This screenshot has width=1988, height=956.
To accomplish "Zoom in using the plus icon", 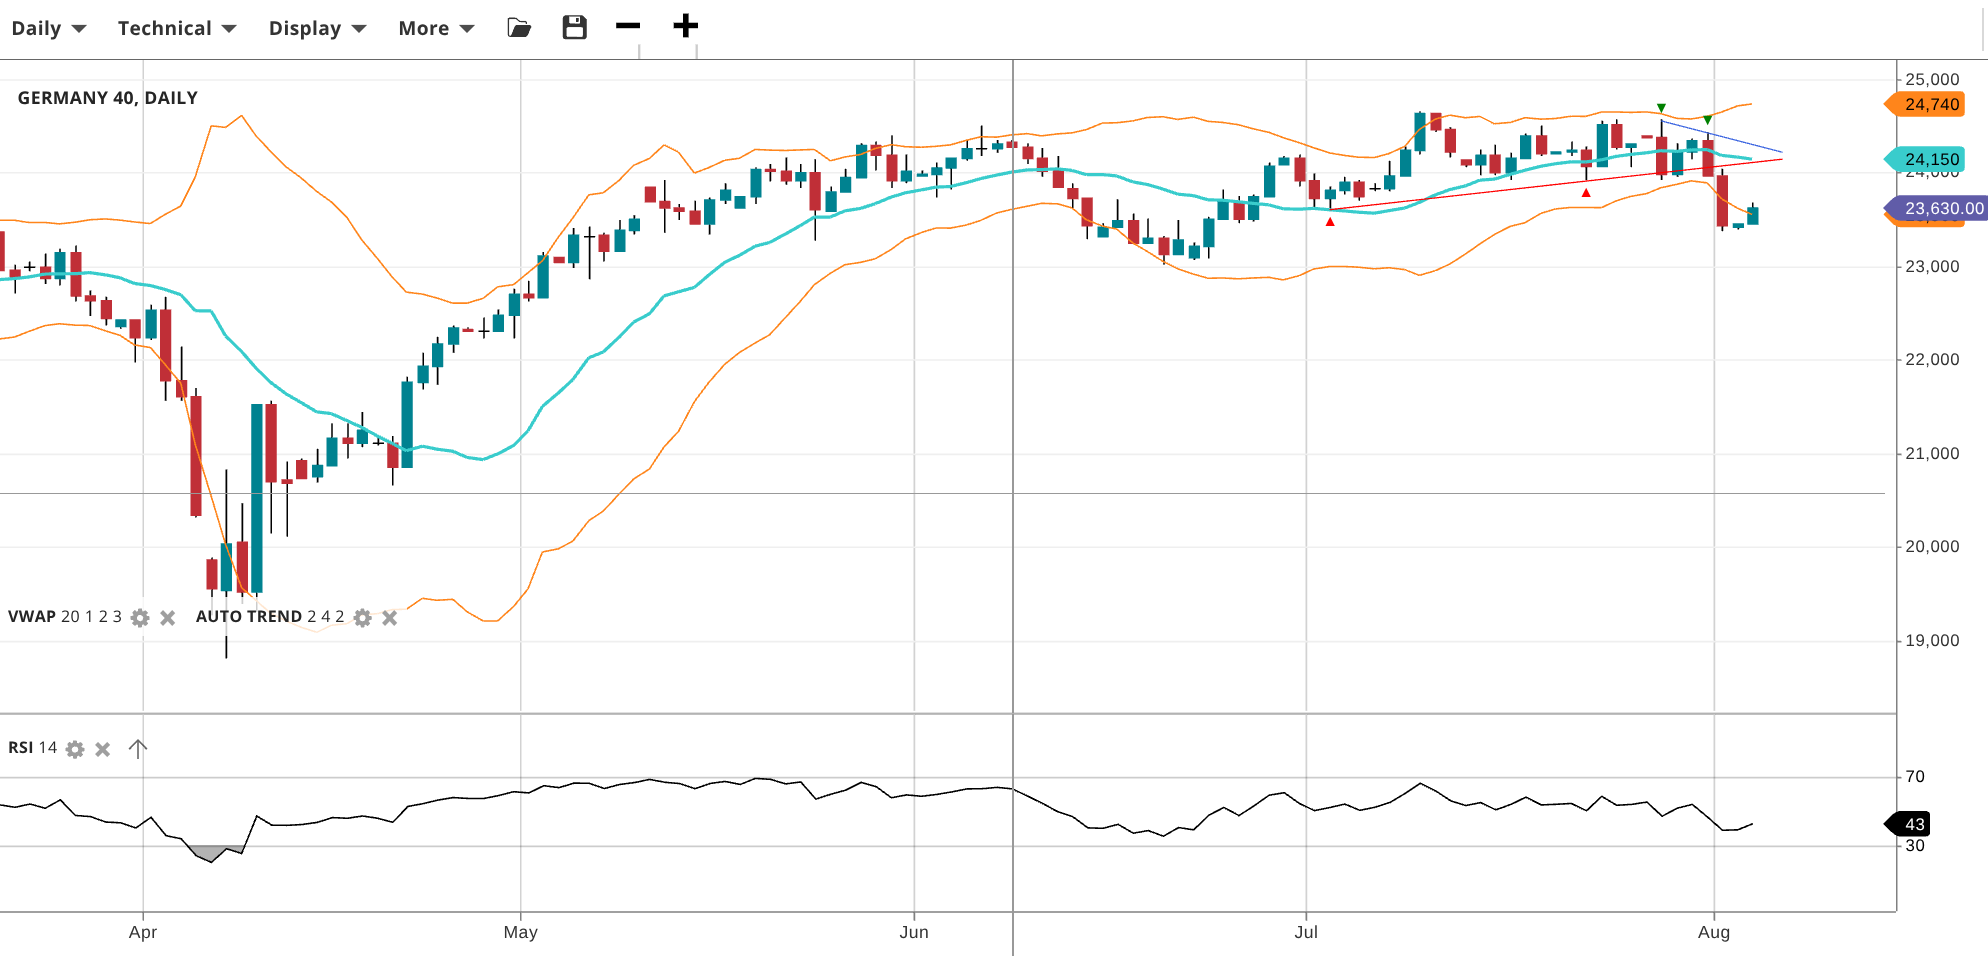I will coord(685,26).
